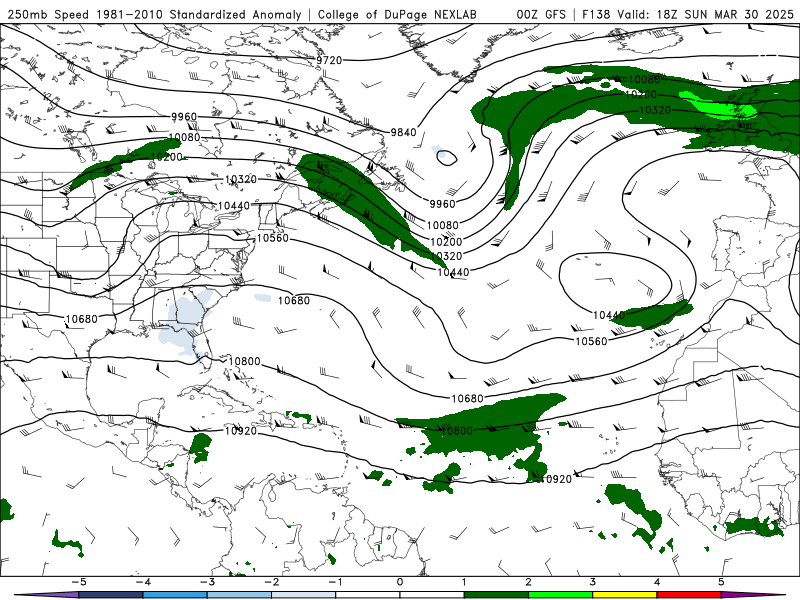Click the '0' tick on the color scale
This screenshot has width=800, height=600.
399,582
